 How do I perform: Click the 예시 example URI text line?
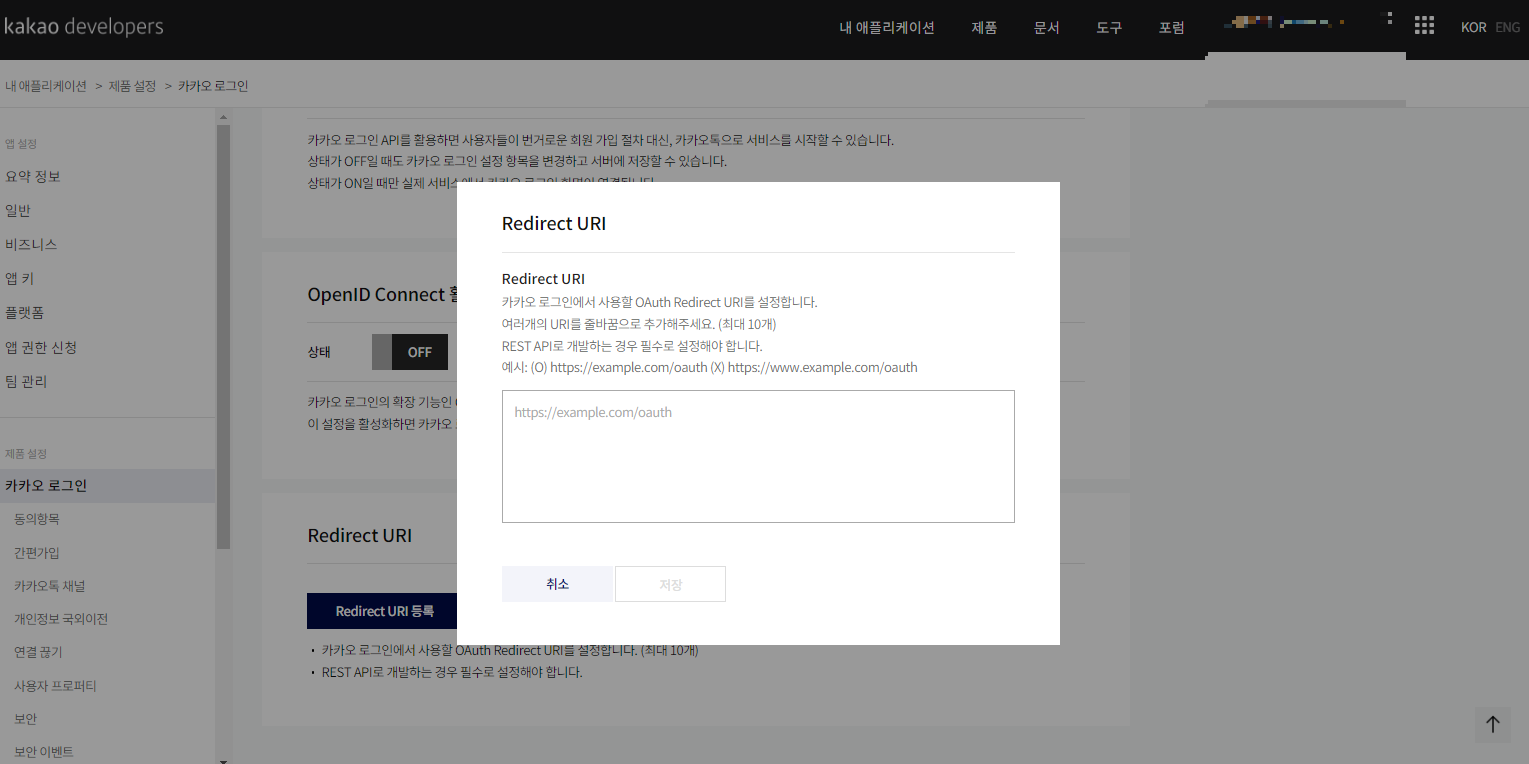[709, 368]
